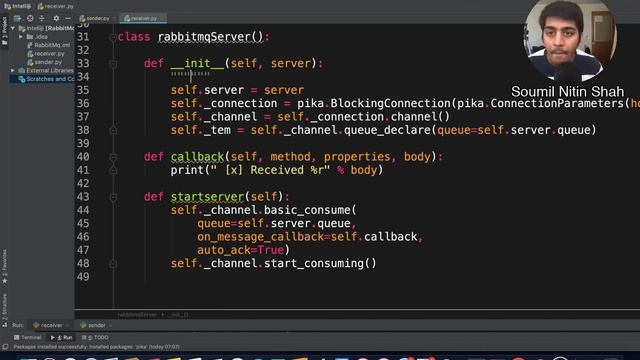
Task: Collapse the rabbitmqServer class fold marker
Action: click(113, 37)
